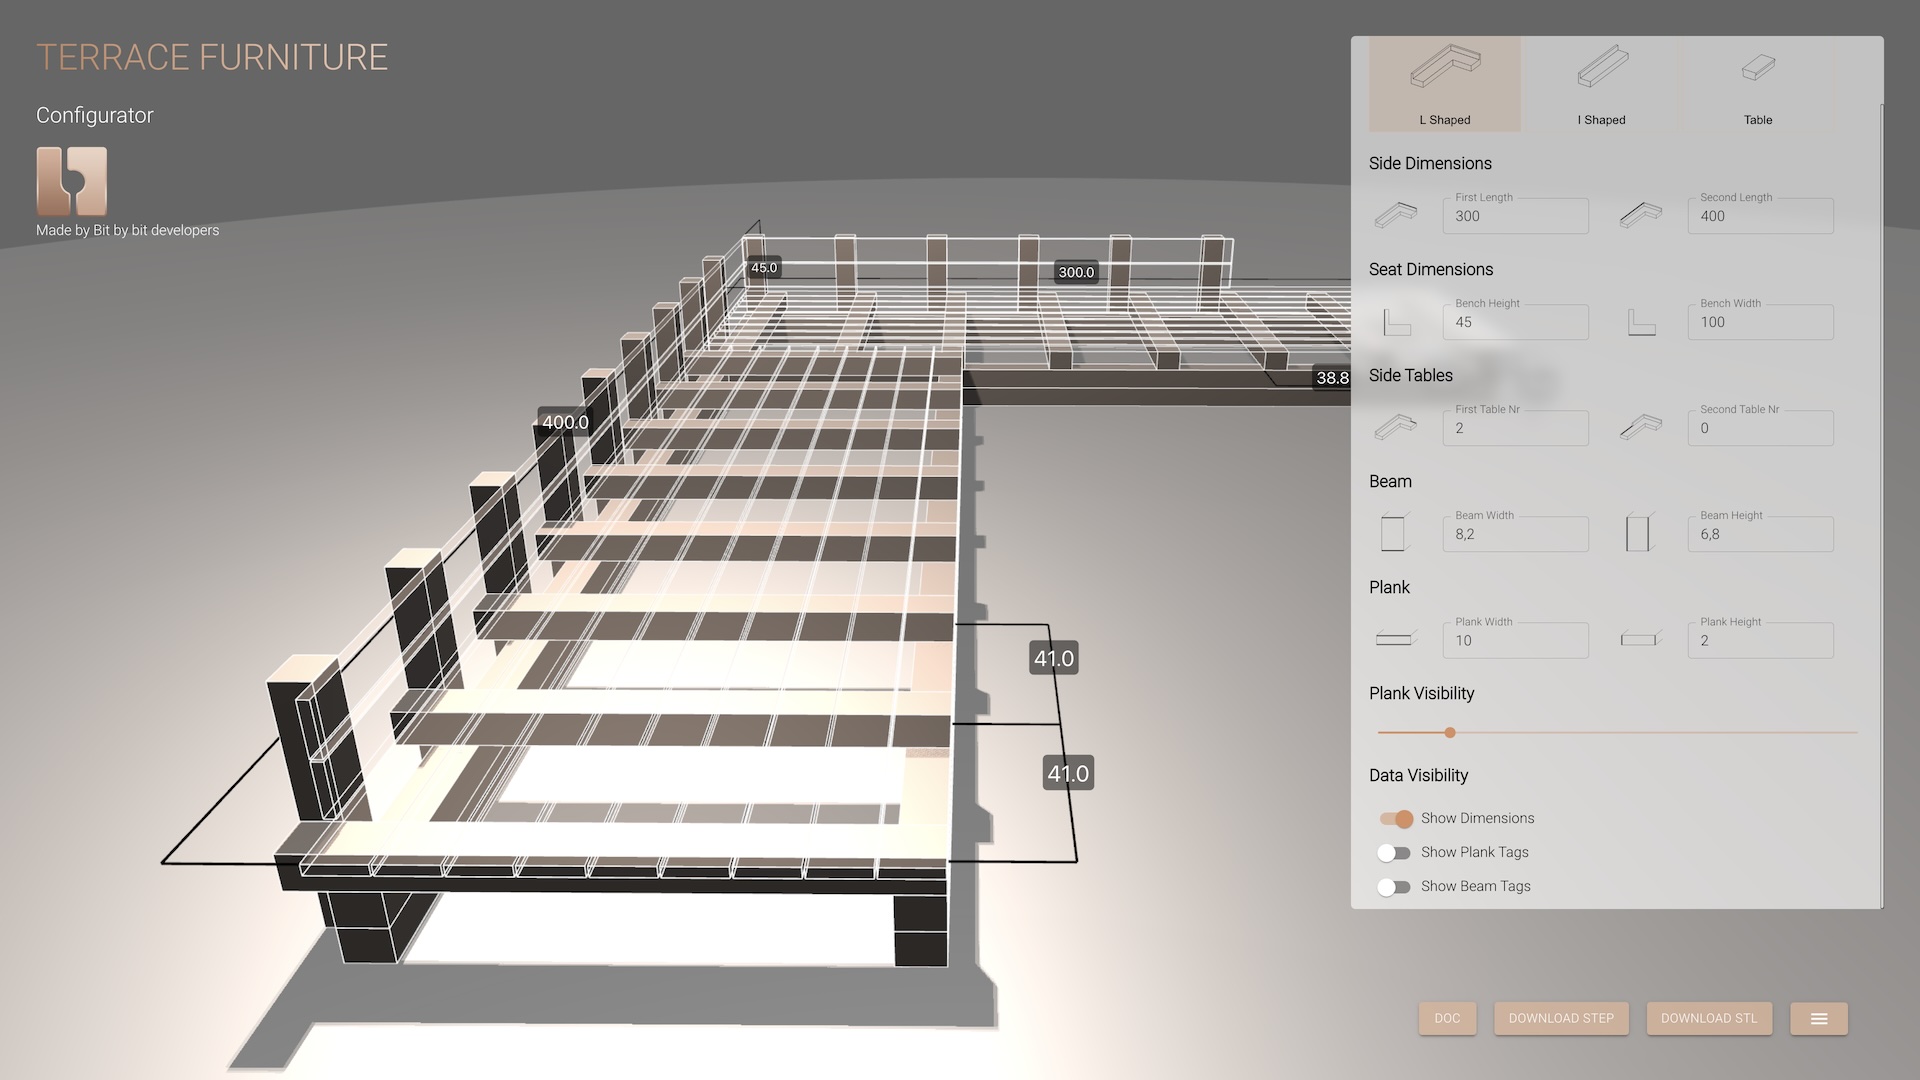Edit the Beam Width field
The height and width of the screenshot is (1080, 1920).
coord(1515,534)
